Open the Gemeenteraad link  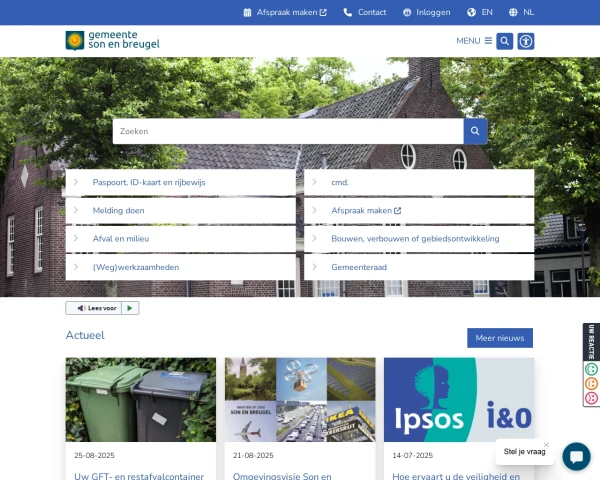(x=359, y=267)
